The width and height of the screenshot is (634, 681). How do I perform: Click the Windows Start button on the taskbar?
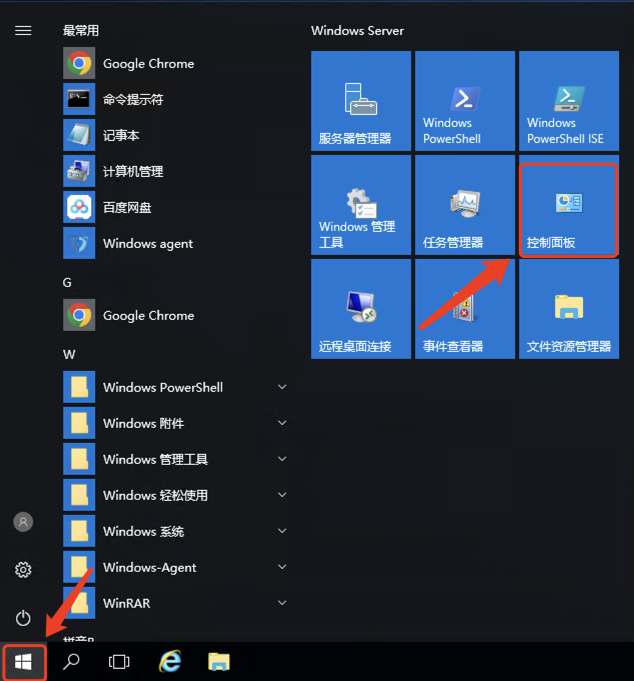coord(23,662)
